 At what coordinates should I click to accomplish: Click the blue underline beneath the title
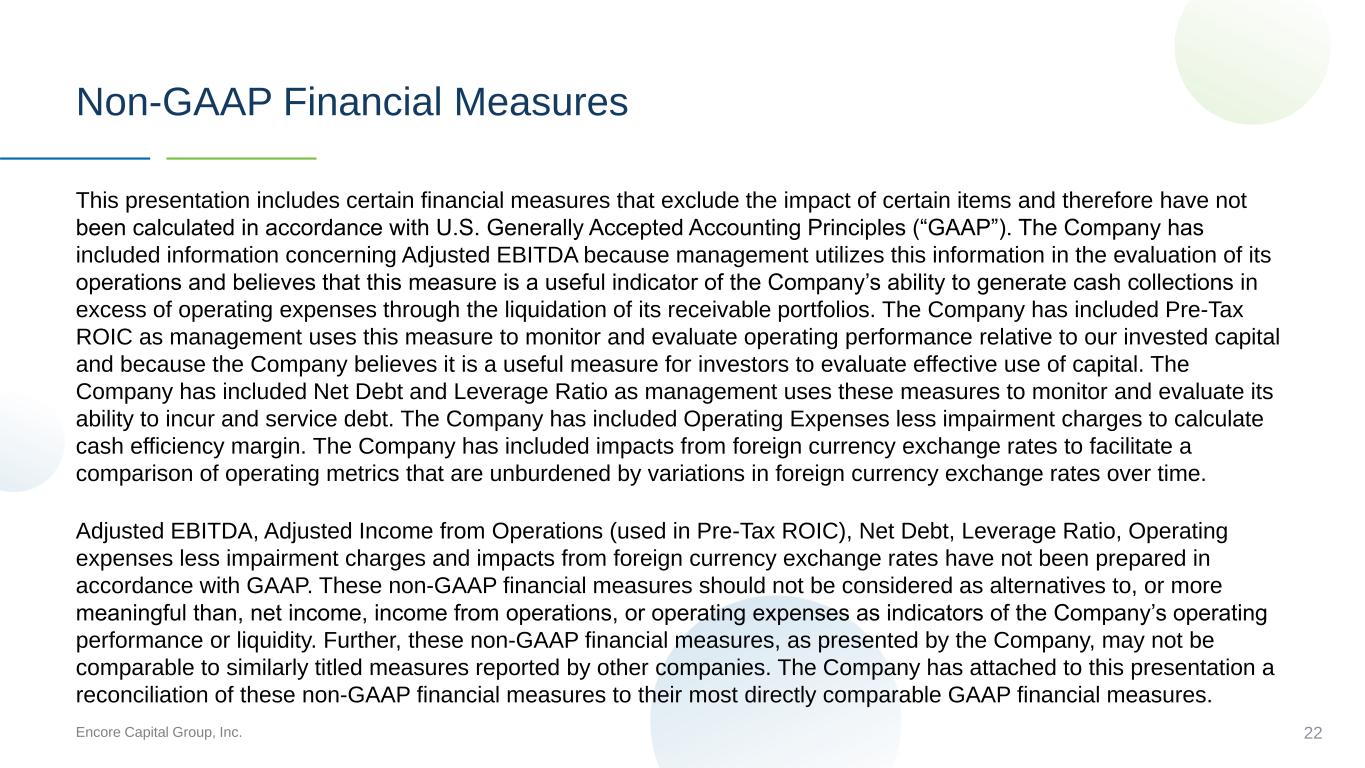click(x=75, y=158)
